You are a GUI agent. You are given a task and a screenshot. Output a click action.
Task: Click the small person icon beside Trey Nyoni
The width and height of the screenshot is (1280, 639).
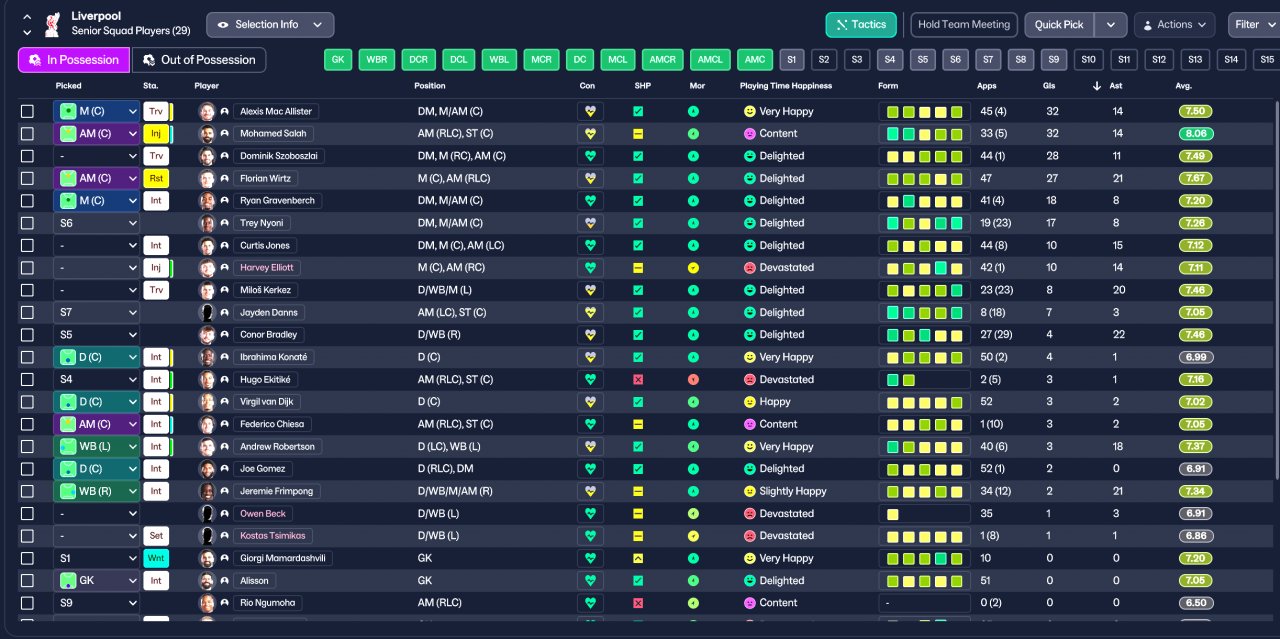[x=225, y=223]
